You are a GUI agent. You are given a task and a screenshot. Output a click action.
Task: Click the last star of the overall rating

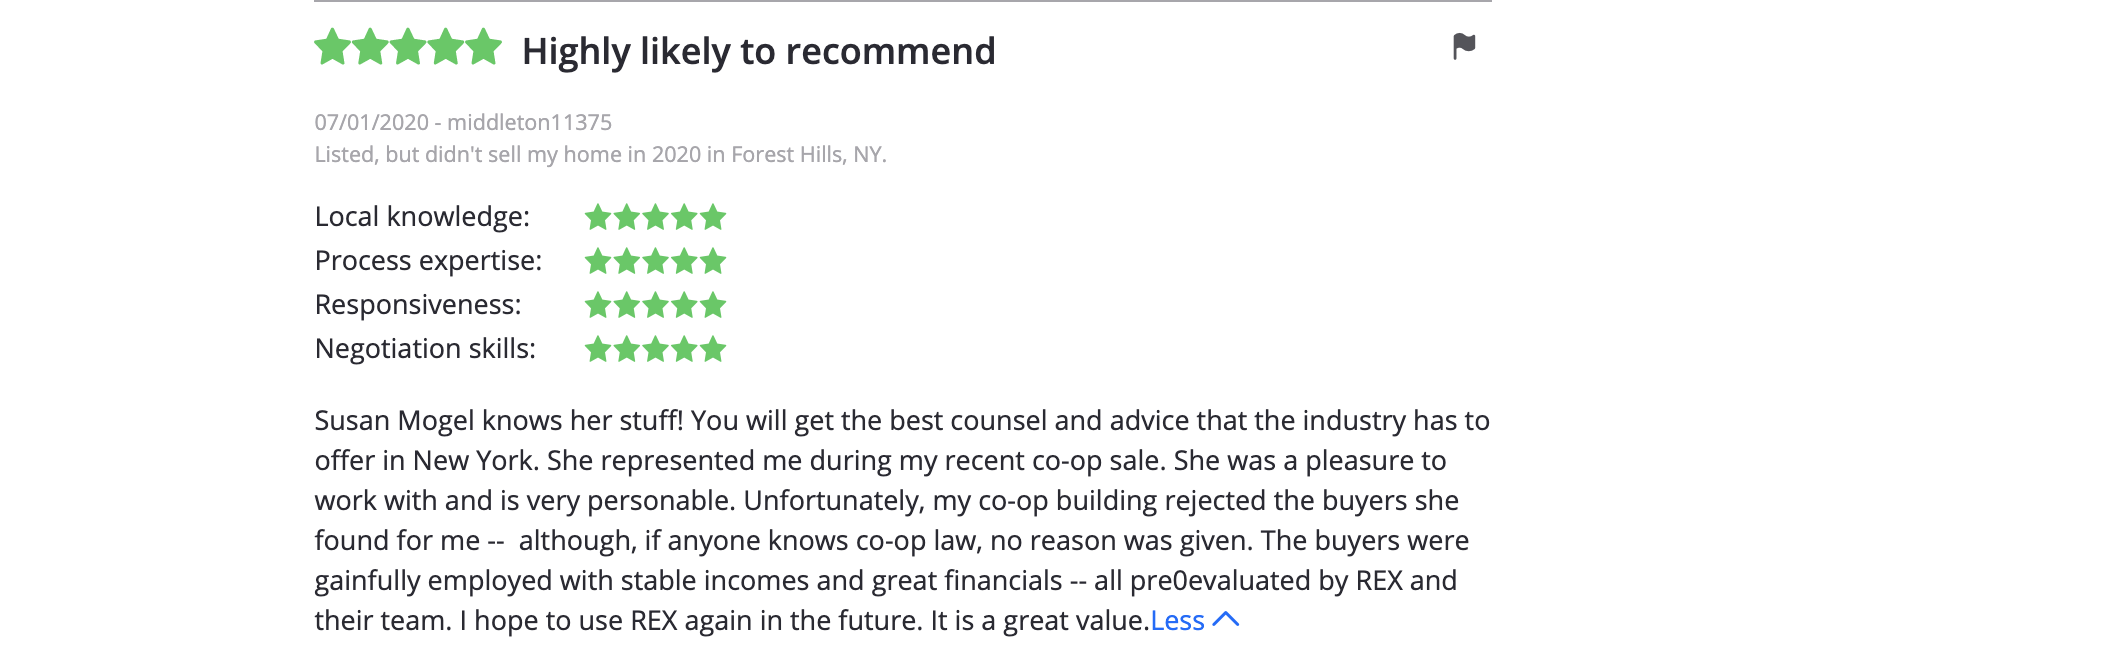[x=484, y=47]
